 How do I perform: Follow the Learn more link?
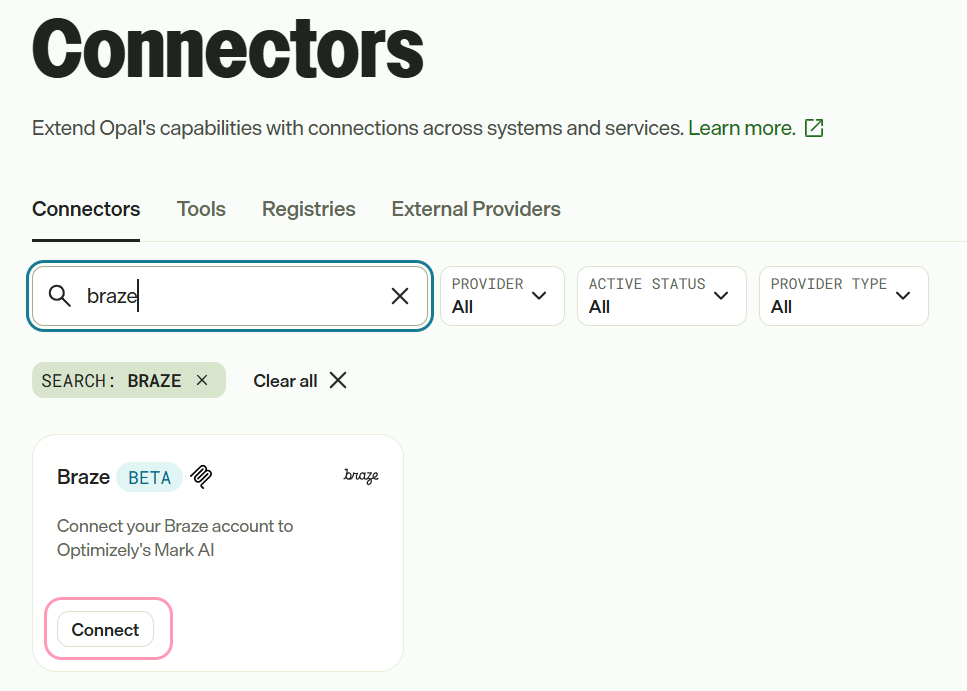click(742, 128)
